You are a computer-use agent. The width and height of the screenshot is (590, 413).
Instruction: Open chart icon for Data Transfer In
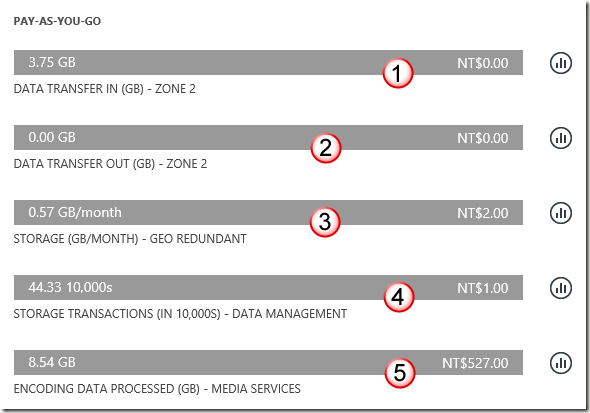coord(561,63)
